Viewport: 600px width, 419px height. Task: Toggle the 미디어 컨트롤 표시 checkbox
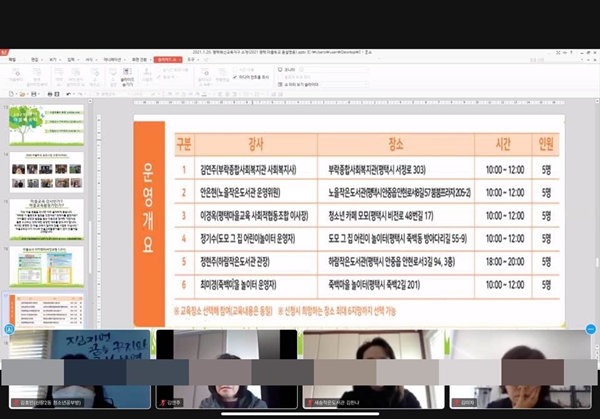237,76
